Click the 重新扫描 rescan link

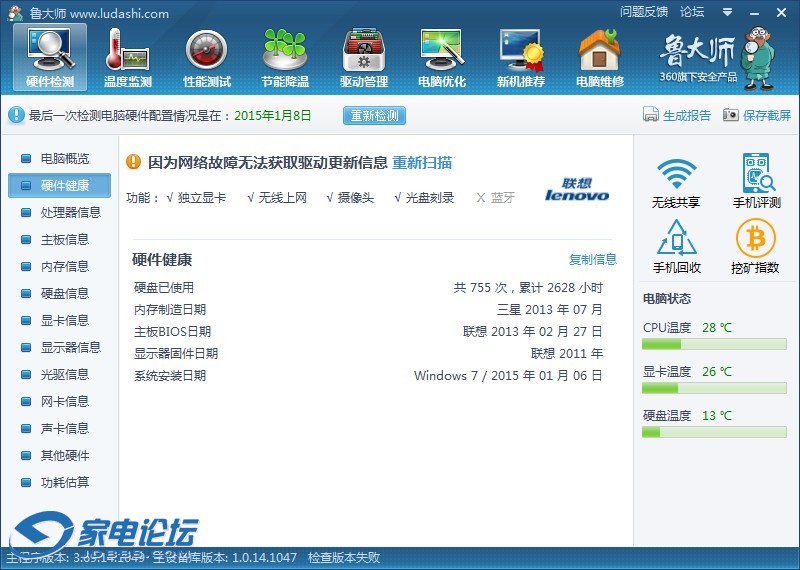[422, 163]
